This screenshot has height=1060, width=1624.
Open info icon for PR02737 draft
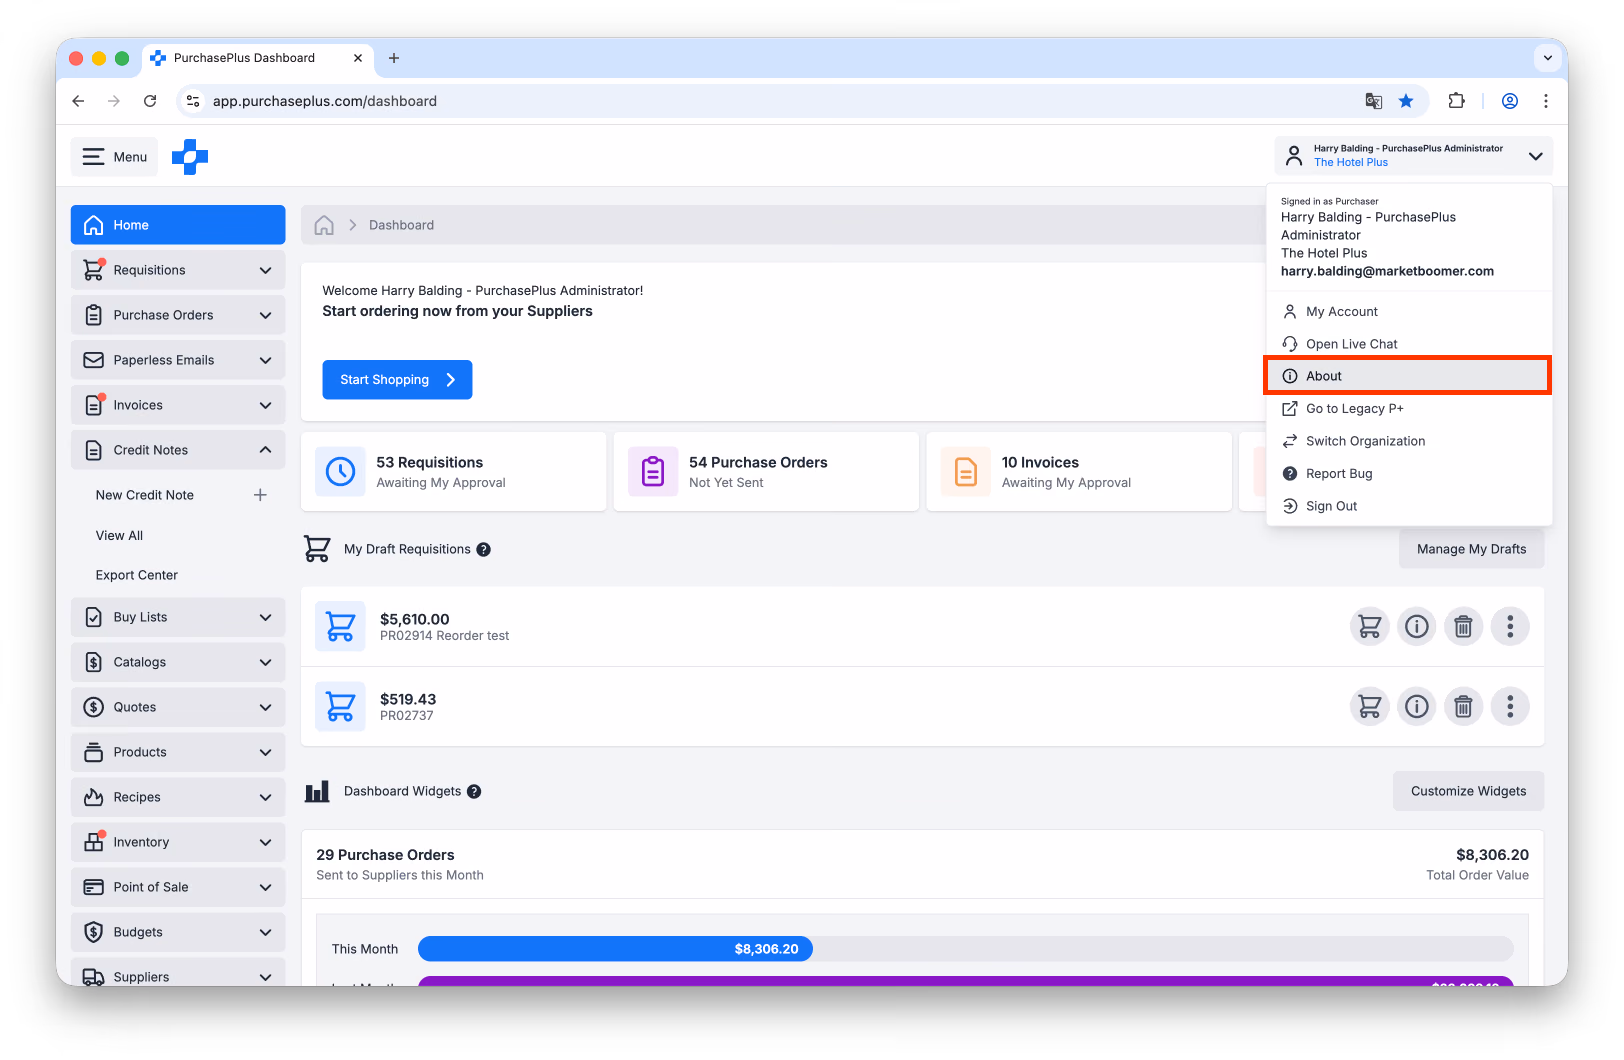coord(1417,707)
